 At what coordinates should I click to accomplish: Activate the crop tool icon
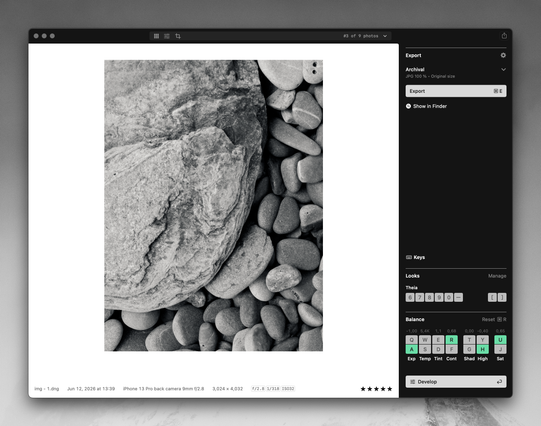click(x=178, y=36)
